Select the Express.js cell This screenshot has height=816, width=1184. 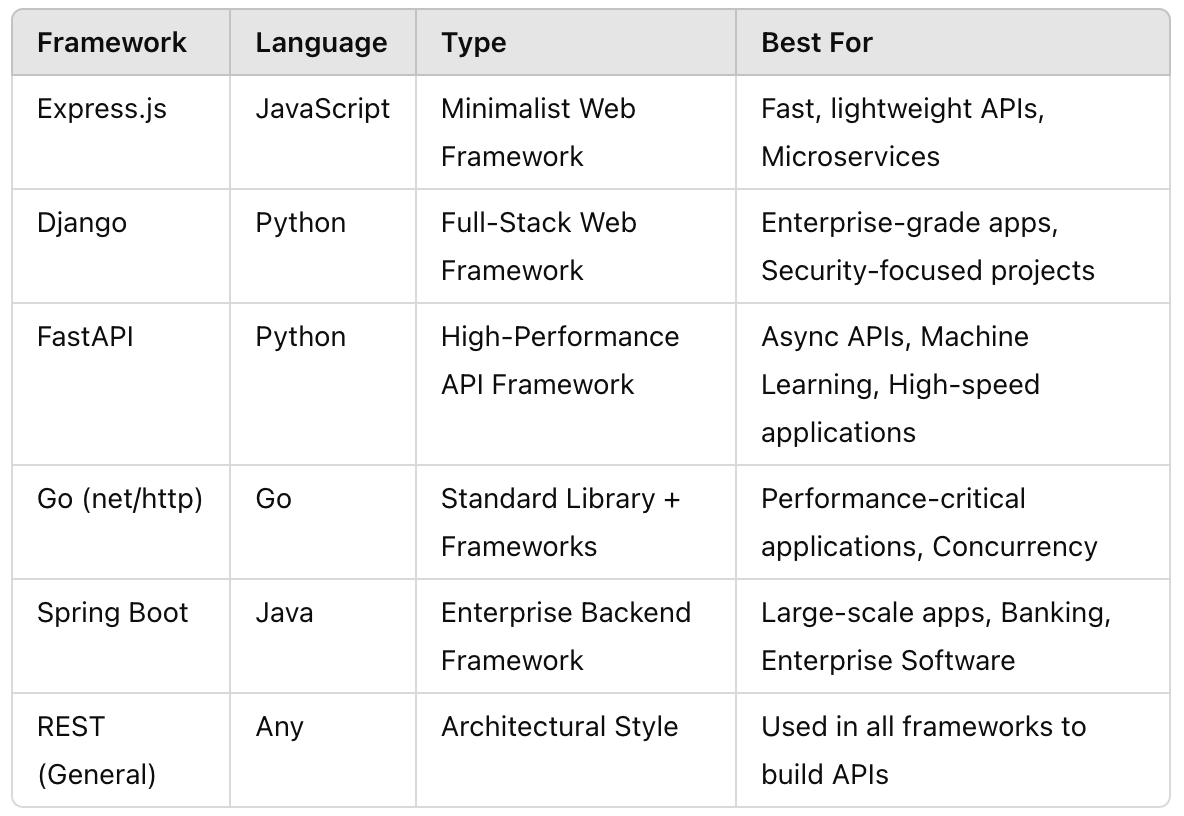[102, 109]
